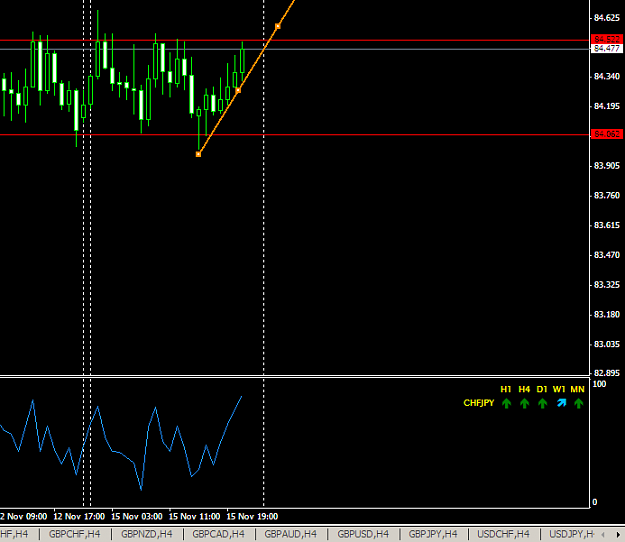The width and height of the screenshot is (625, 542).
Task: Click the indicator scale value 100
Action: click(x=599, y=384)
